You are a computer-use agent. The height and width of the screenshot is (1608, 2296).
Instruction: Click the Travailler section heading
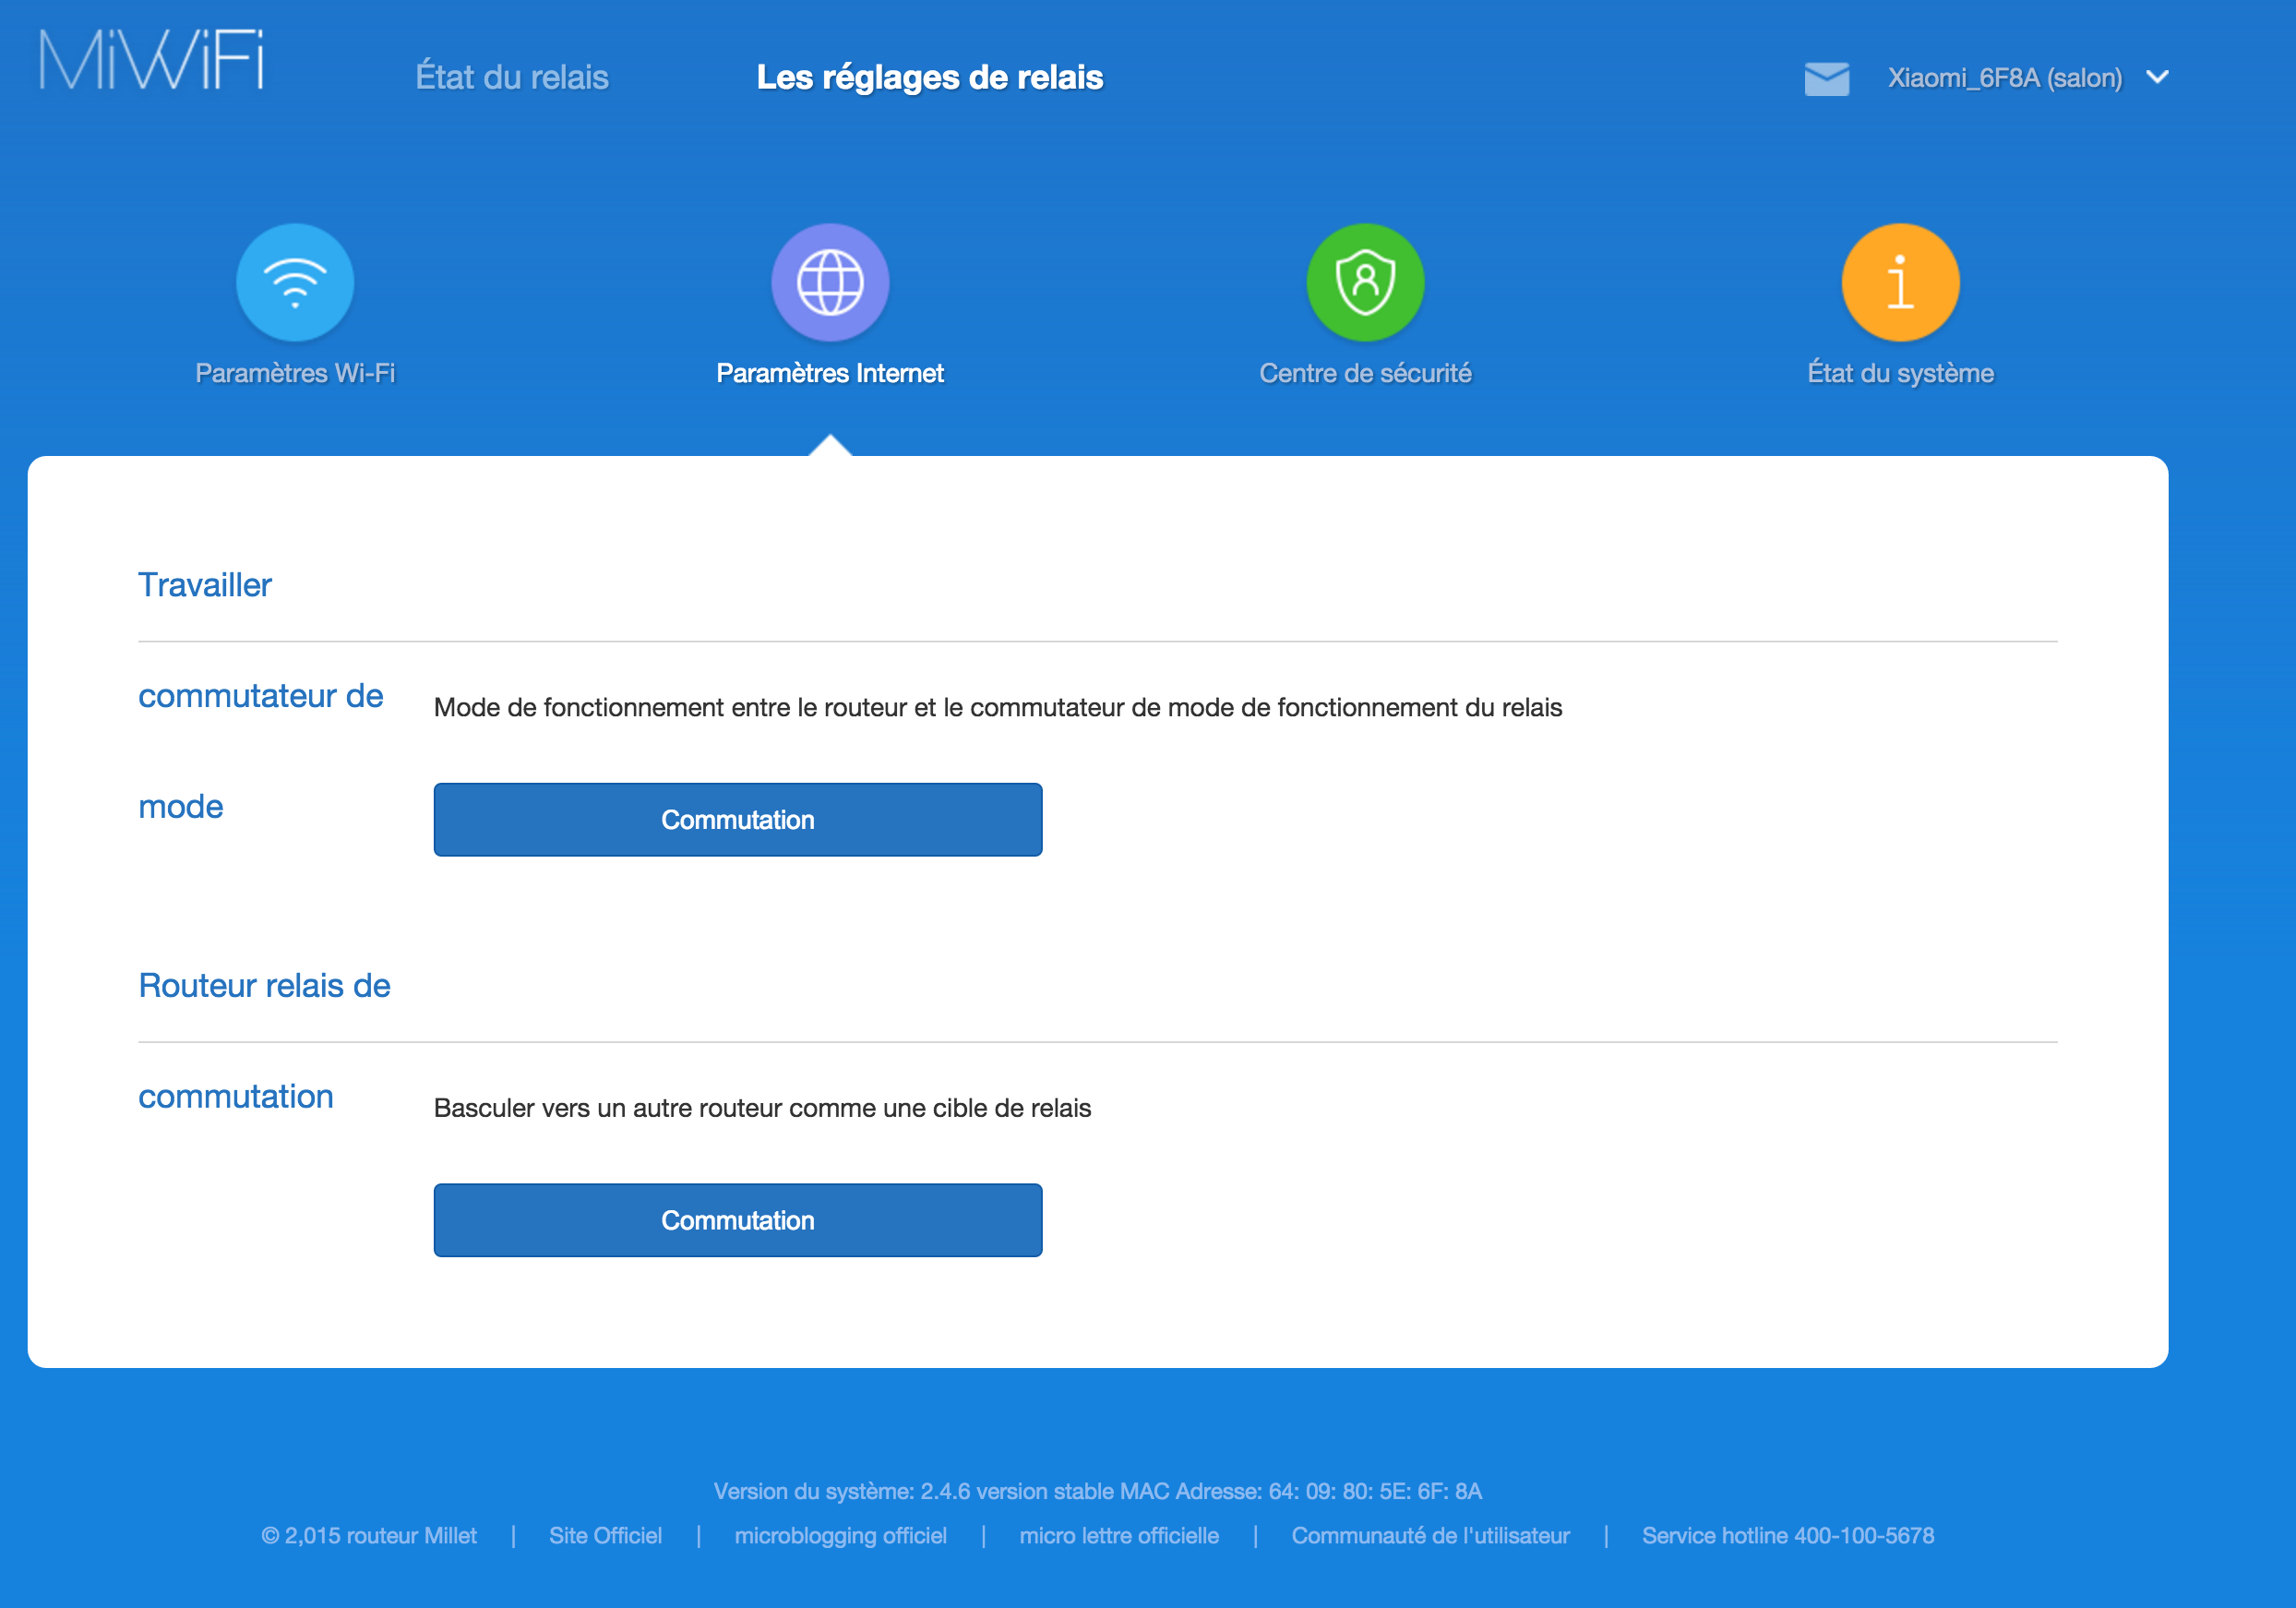205,585
